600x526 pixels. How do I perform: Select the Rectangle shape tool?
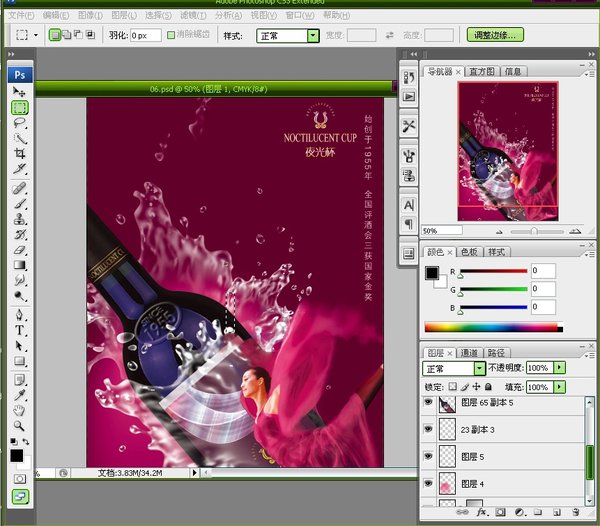point(19,361)
